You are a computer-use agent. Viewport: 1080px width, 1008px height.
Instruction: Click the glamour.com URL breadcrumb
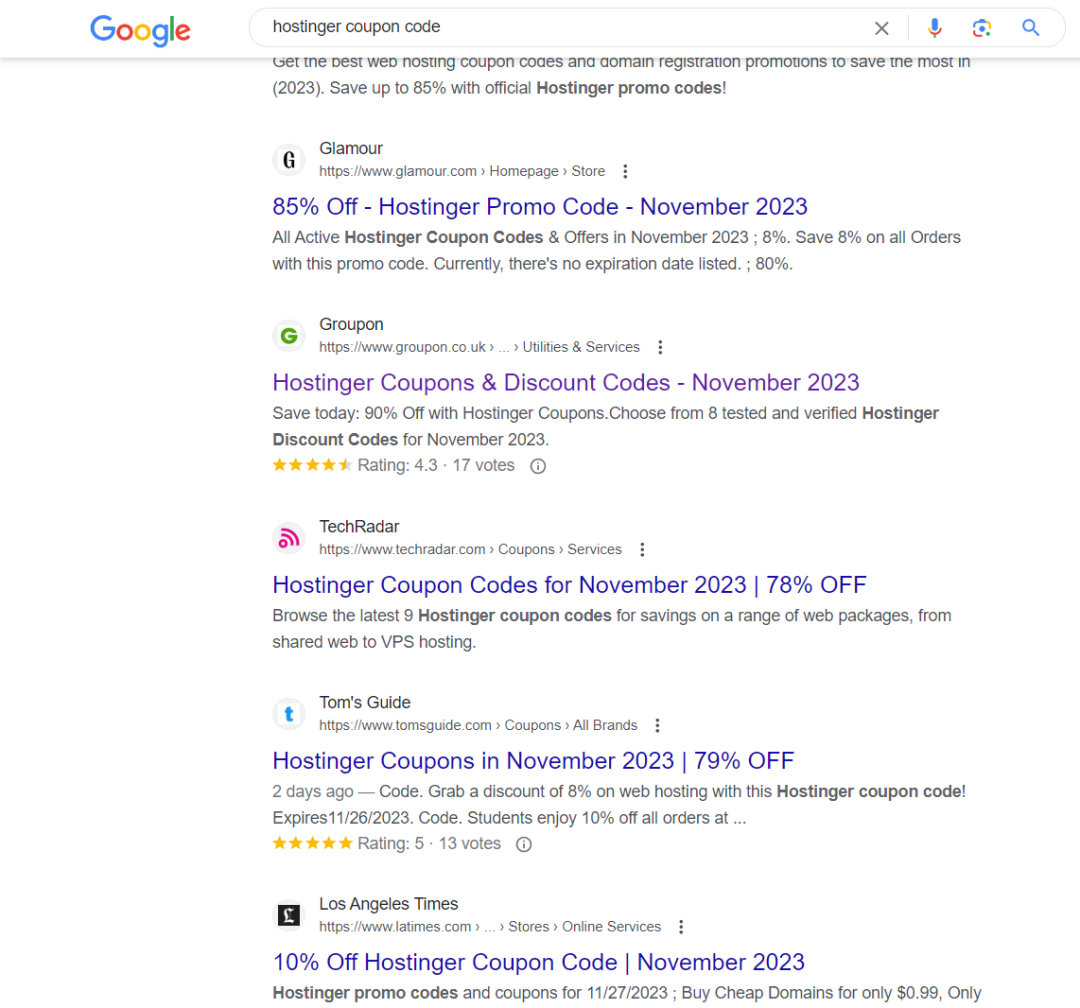click(x=462, y=172)
